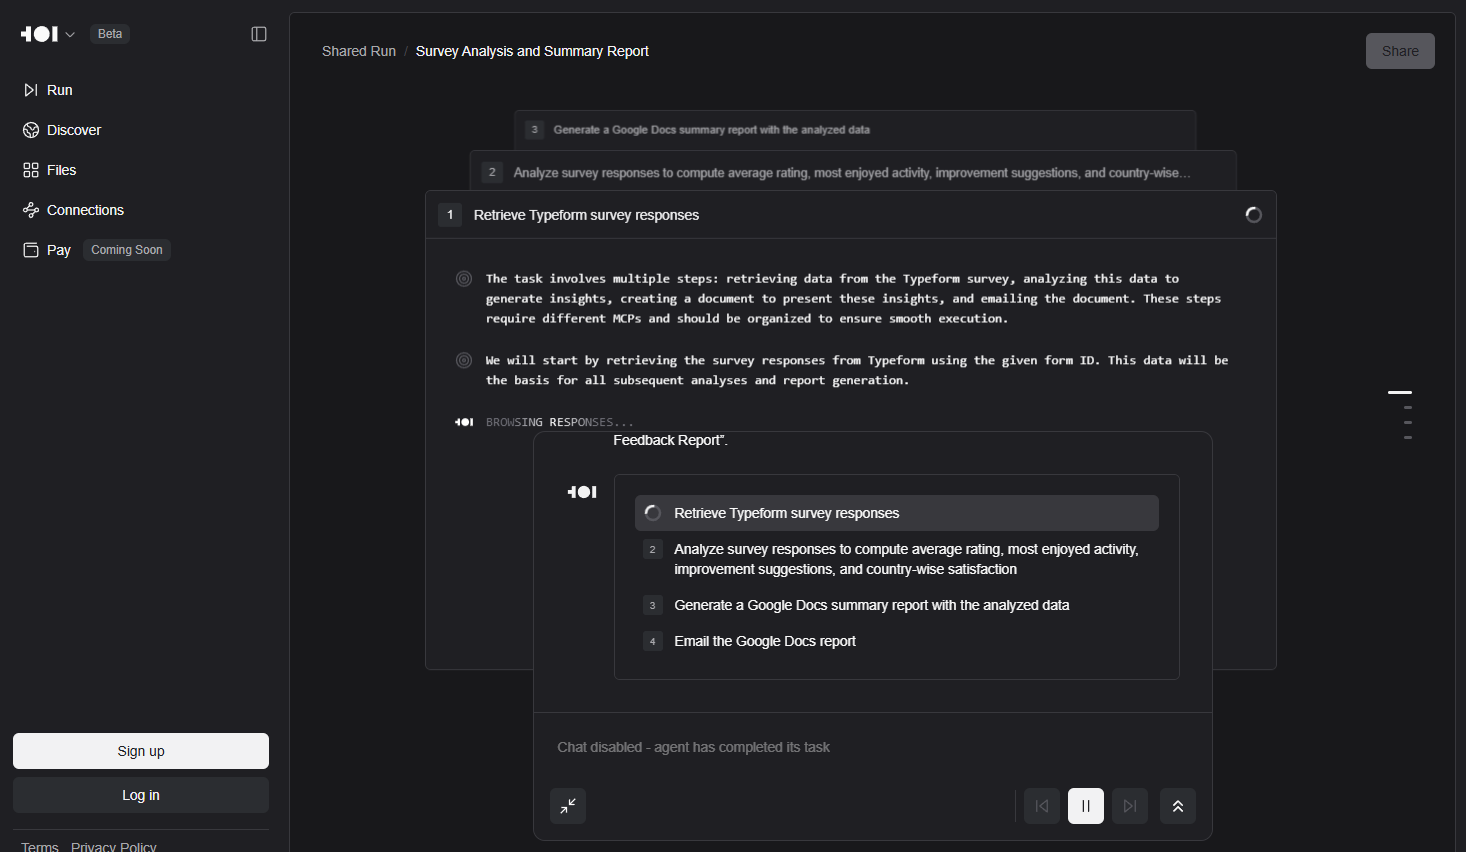
Task: Click the agent logo beside BROWSING RESPONSES
Action: coord(464,422)
